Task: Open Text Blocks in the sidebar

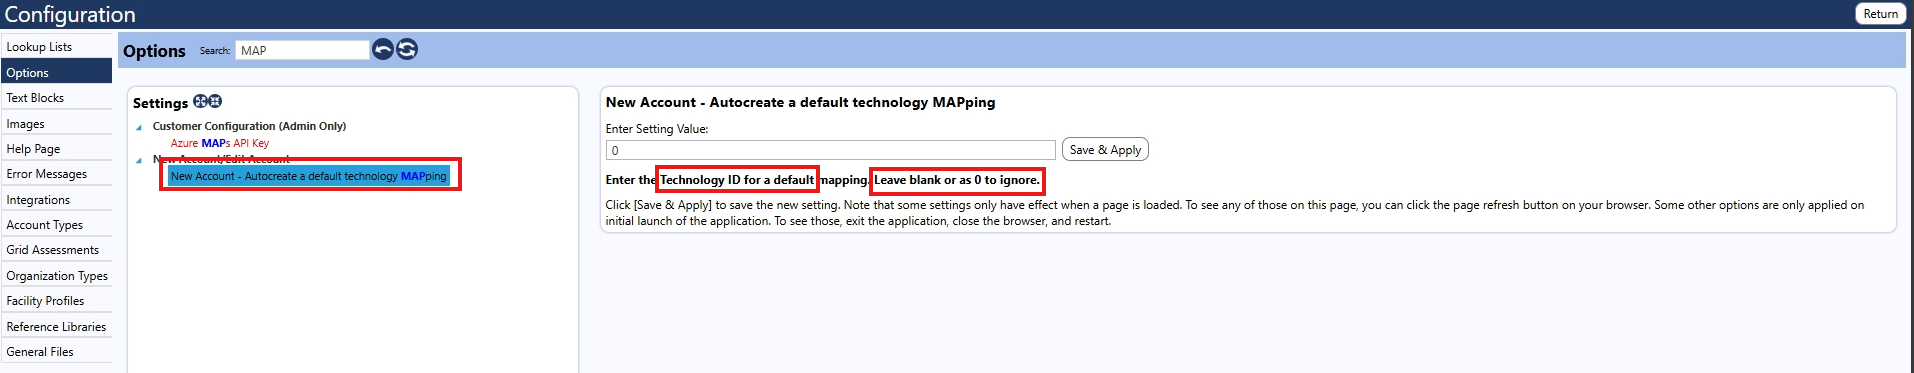Action: (x=56, y=98)
